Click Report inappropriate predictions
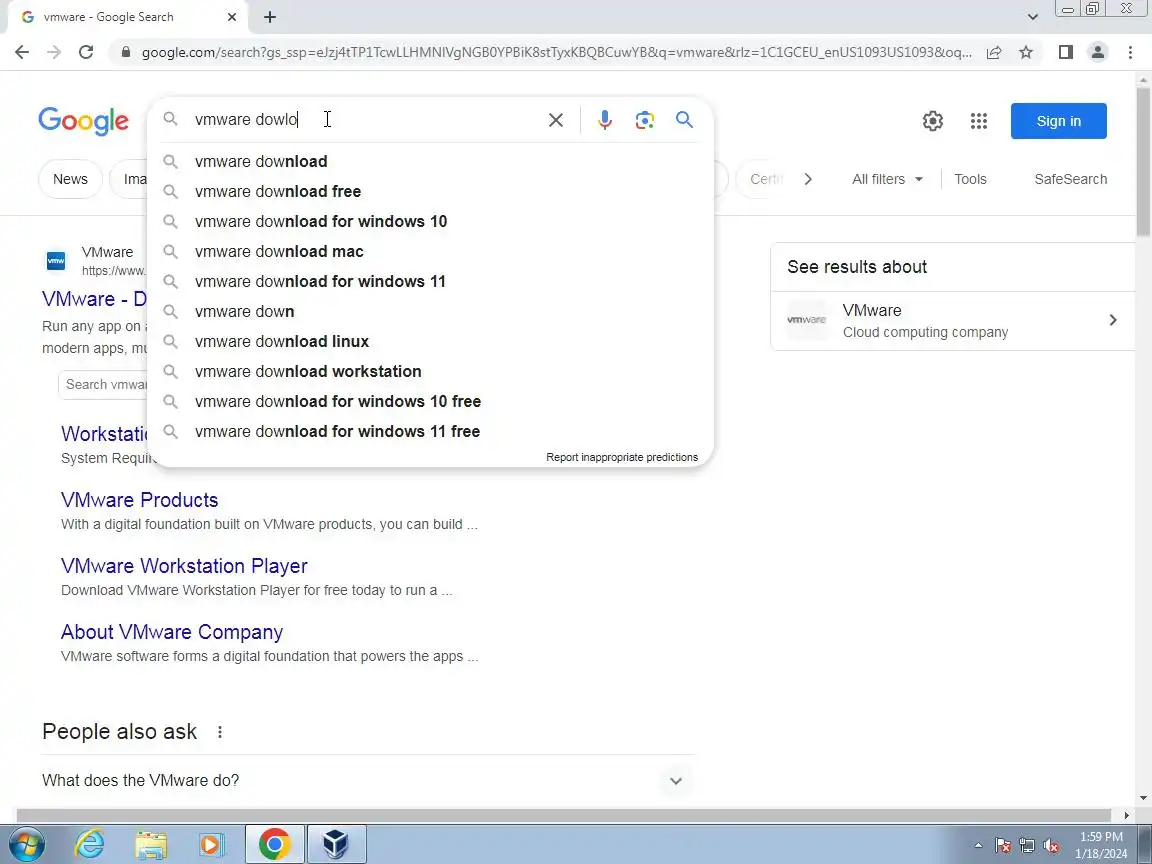The width and height of the screenshot is (1152, 864). tap(622, 458)
